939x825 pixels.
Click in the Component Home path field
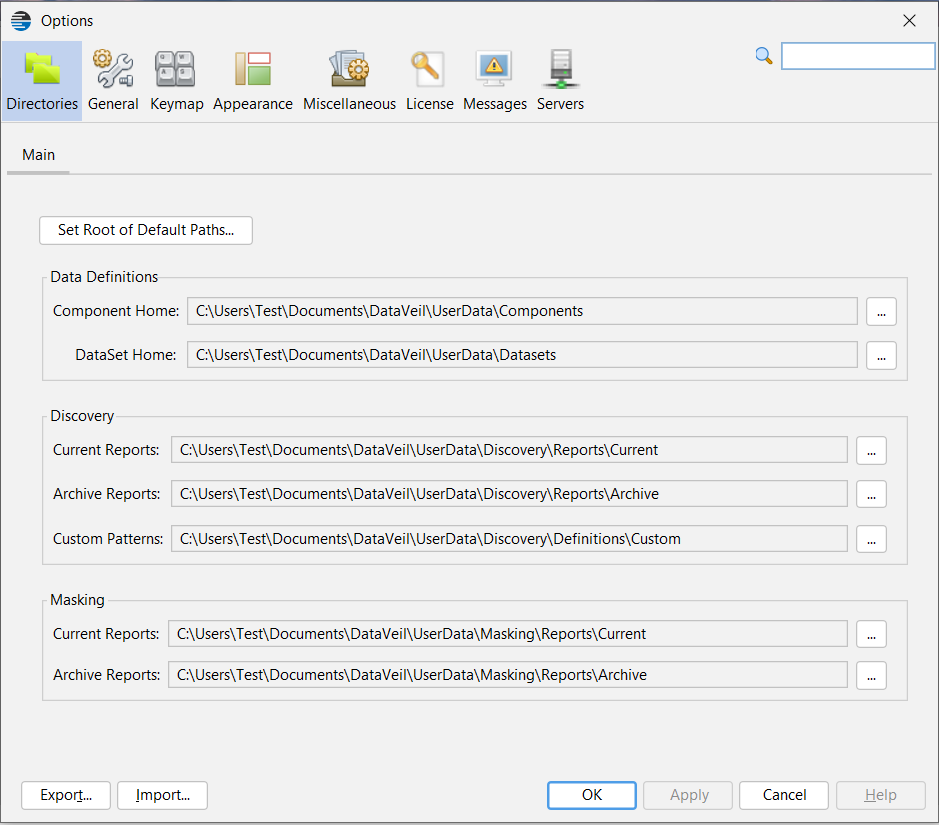[x=522, y=311]
